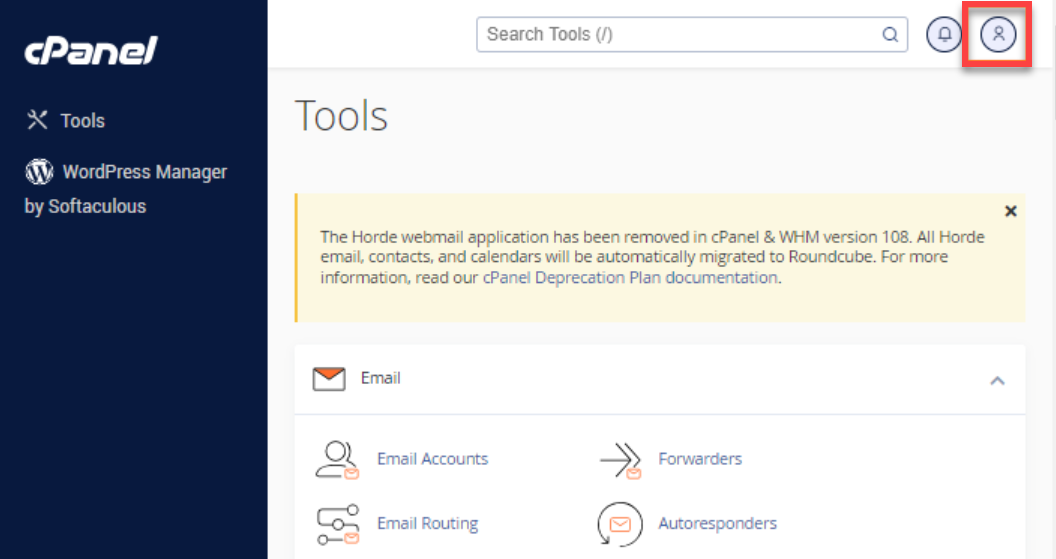Click the Tools wrench icon in sidebar
This screenshot has height=559, width=1056.
pos(37,120)
